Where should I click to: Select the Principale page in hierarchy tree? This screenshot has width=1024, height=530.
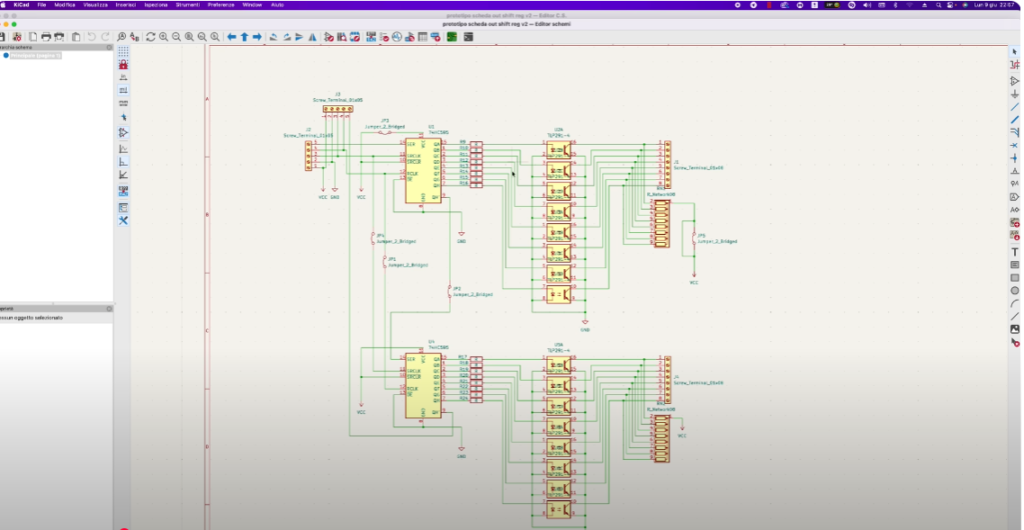tap(36, 56)
